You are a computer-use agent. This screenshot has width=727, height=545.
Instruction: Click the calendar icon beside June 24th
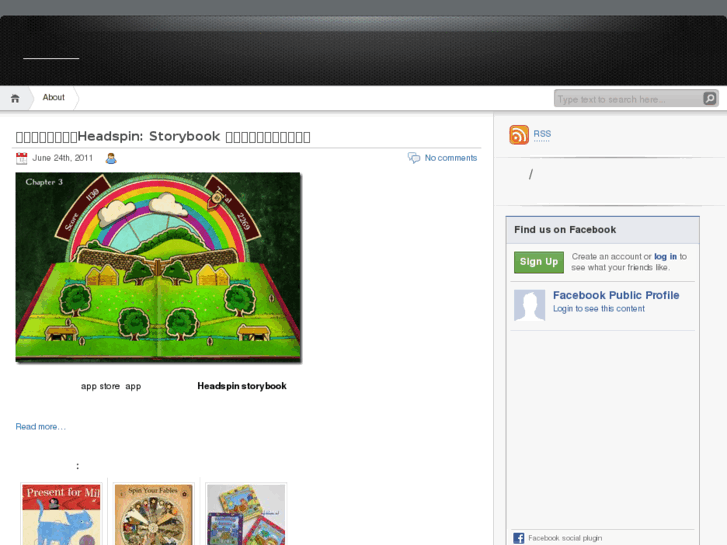pyautogui.click(x=21, y=158)
